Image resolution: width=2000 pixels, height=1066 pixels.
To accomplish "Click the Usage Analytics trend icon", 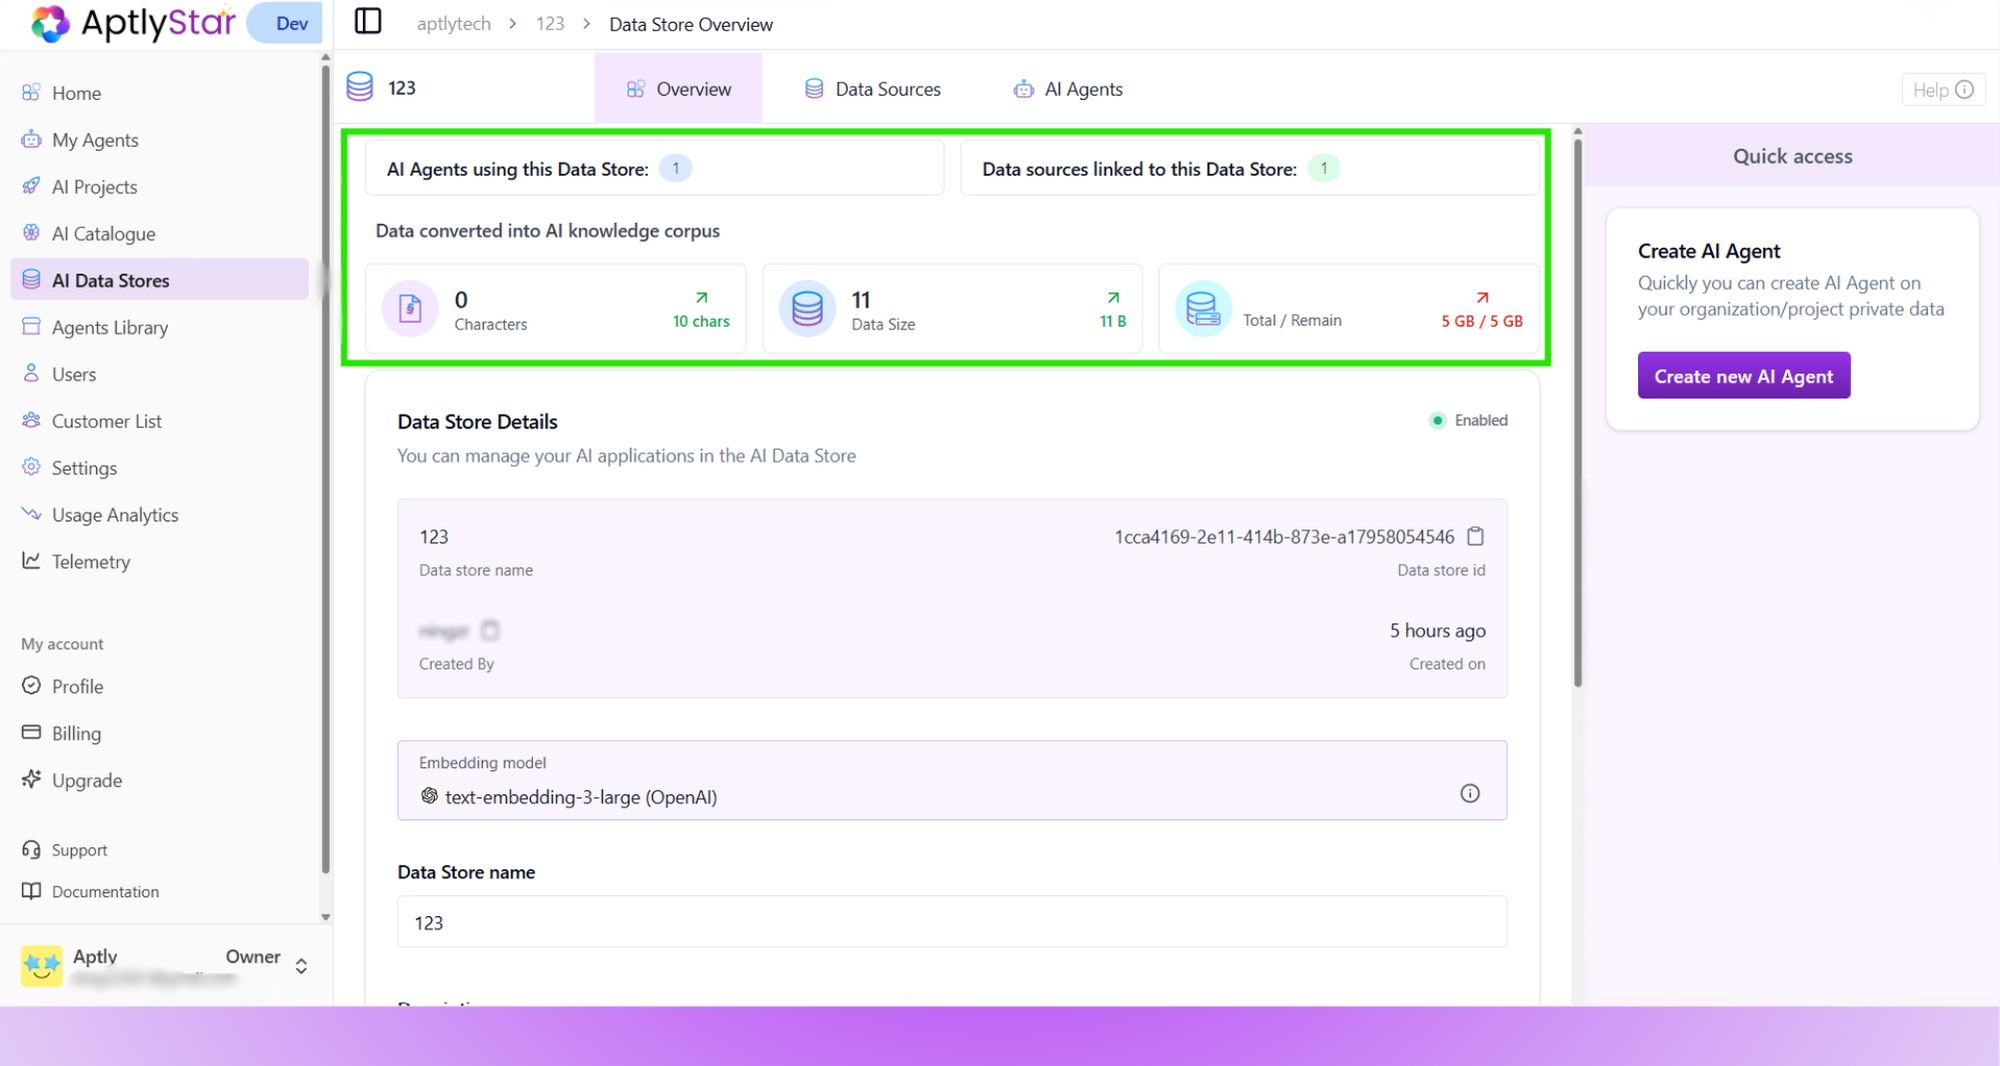I will pos(31,514).
